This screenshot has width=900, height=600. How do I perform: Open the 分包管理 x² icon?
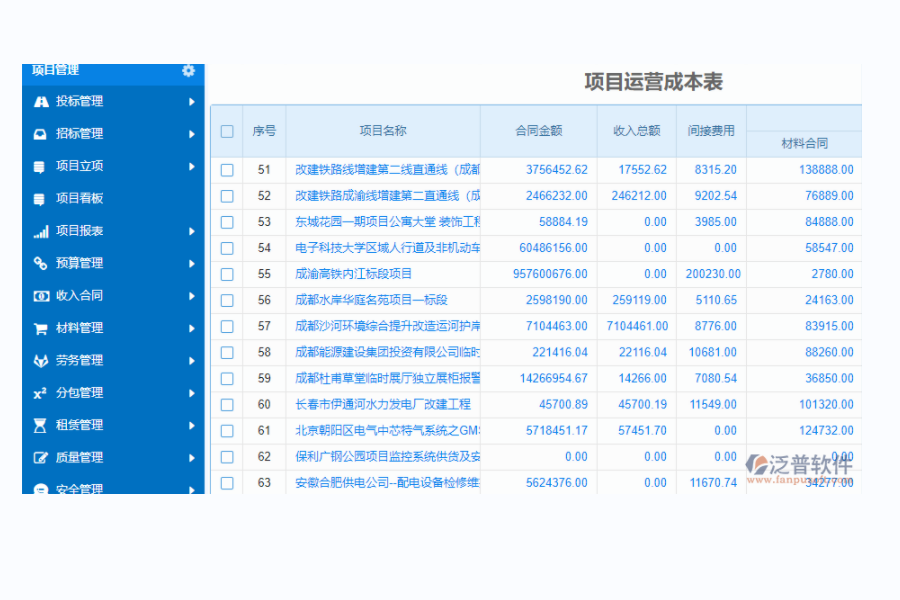click(x=39, y=392)
